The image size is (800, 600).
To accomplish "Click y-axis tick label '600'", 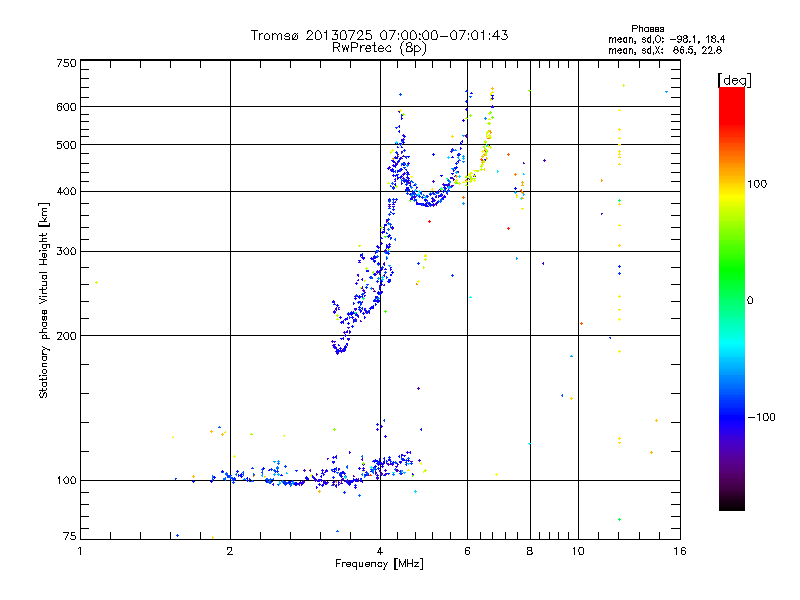I will (x=66, y=107).
